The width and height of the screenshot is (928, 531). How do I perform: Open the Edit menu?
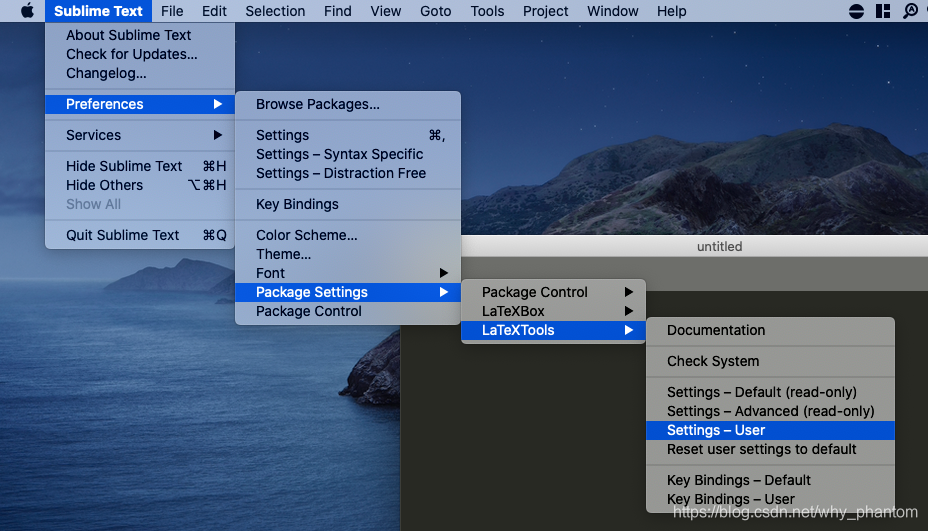click(x=214, y=11)
